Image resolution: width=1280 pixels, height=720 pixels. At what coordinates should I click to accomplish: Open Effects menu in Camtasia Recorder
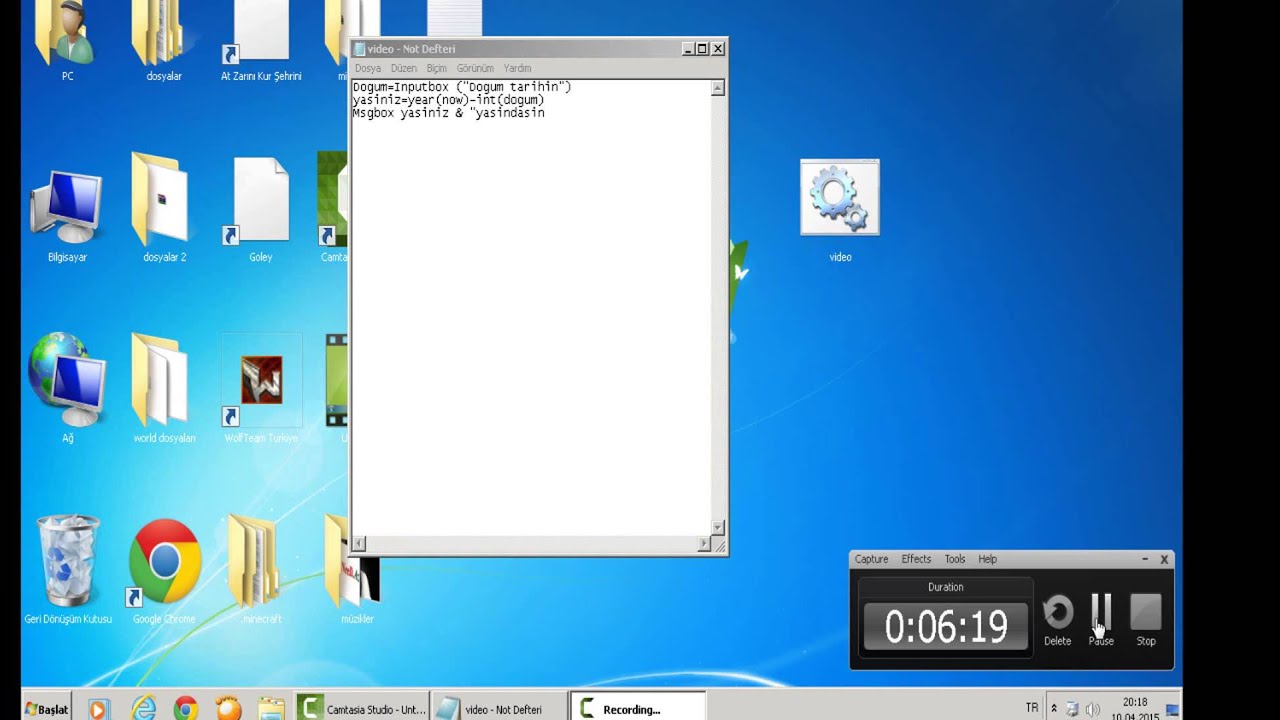tap(916, 559)
